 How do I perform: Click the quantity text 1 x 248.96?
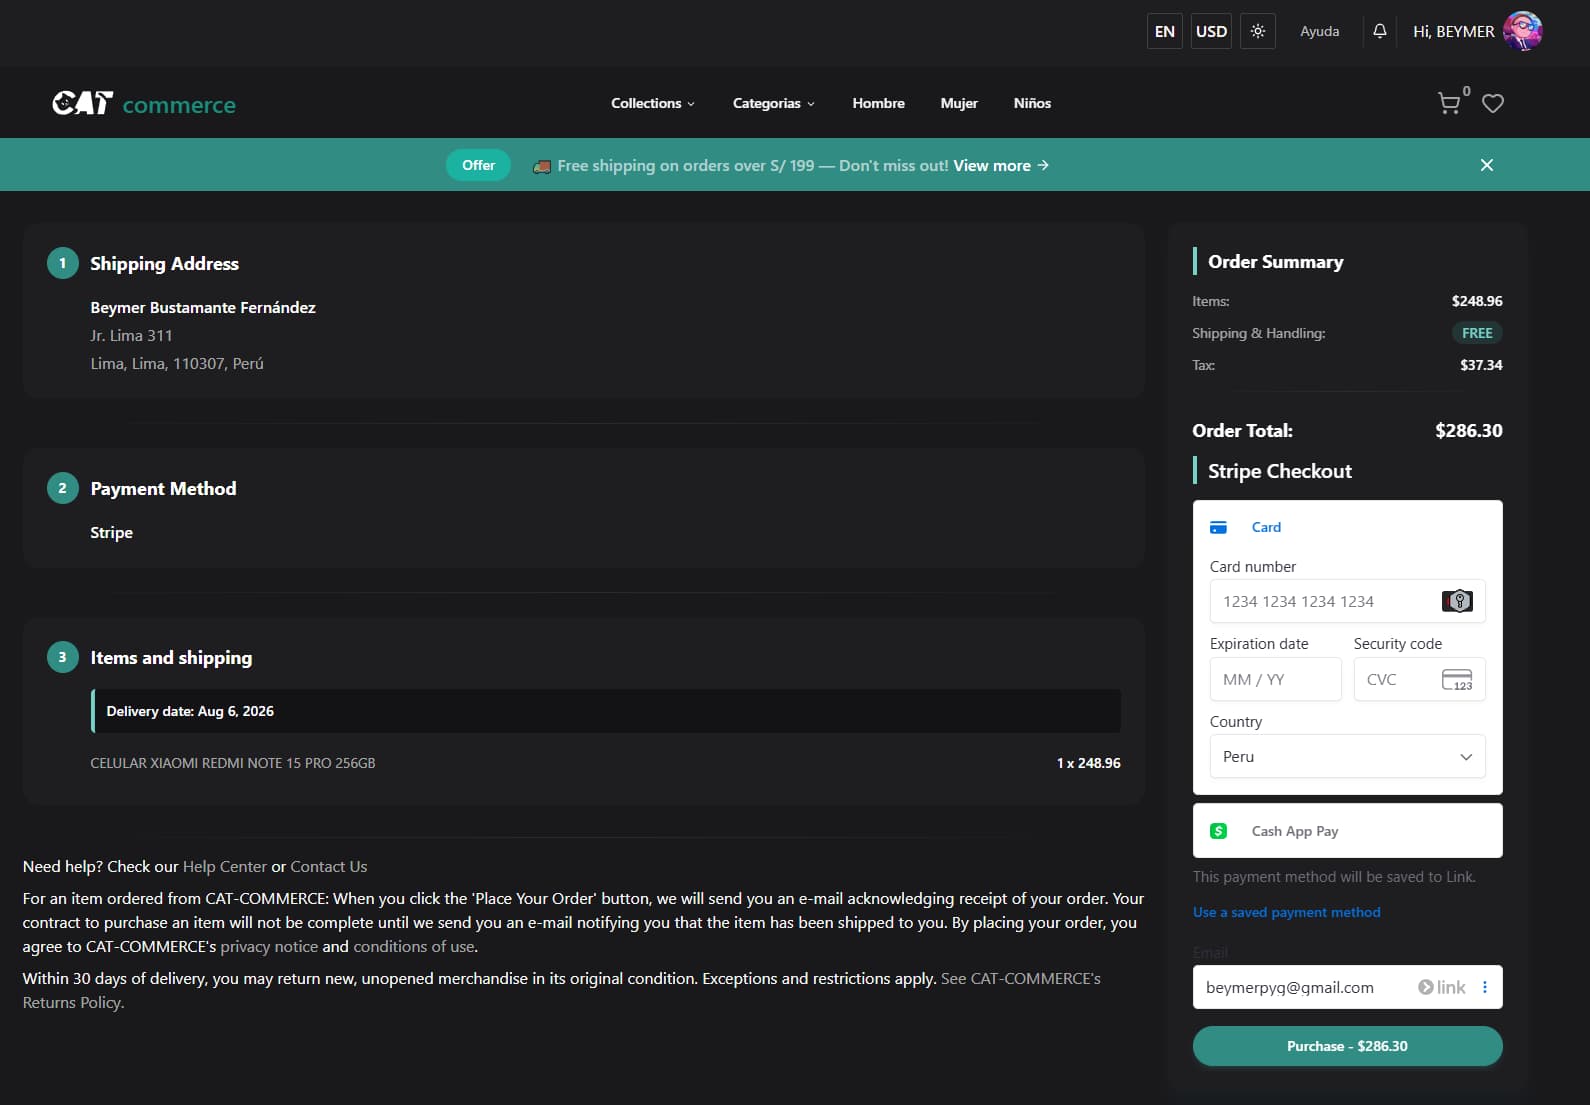1088,763
